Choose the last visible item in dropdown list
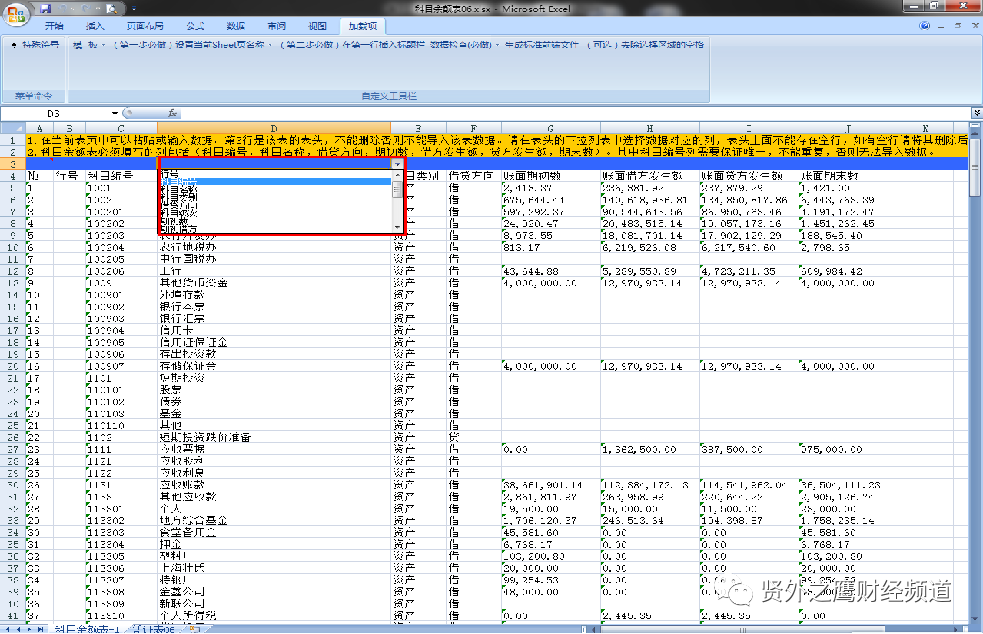Viewport: 983px width, 634px height. (x=275, y=229)
